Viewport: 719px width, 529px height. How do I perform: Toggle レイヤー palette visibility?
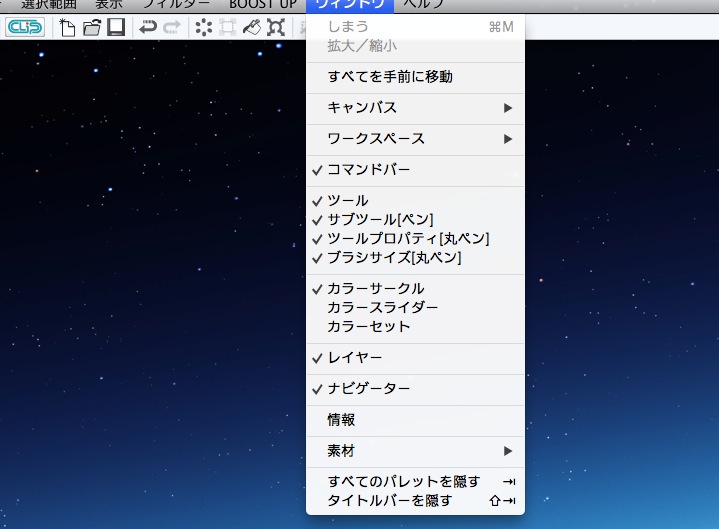[415, 358]
